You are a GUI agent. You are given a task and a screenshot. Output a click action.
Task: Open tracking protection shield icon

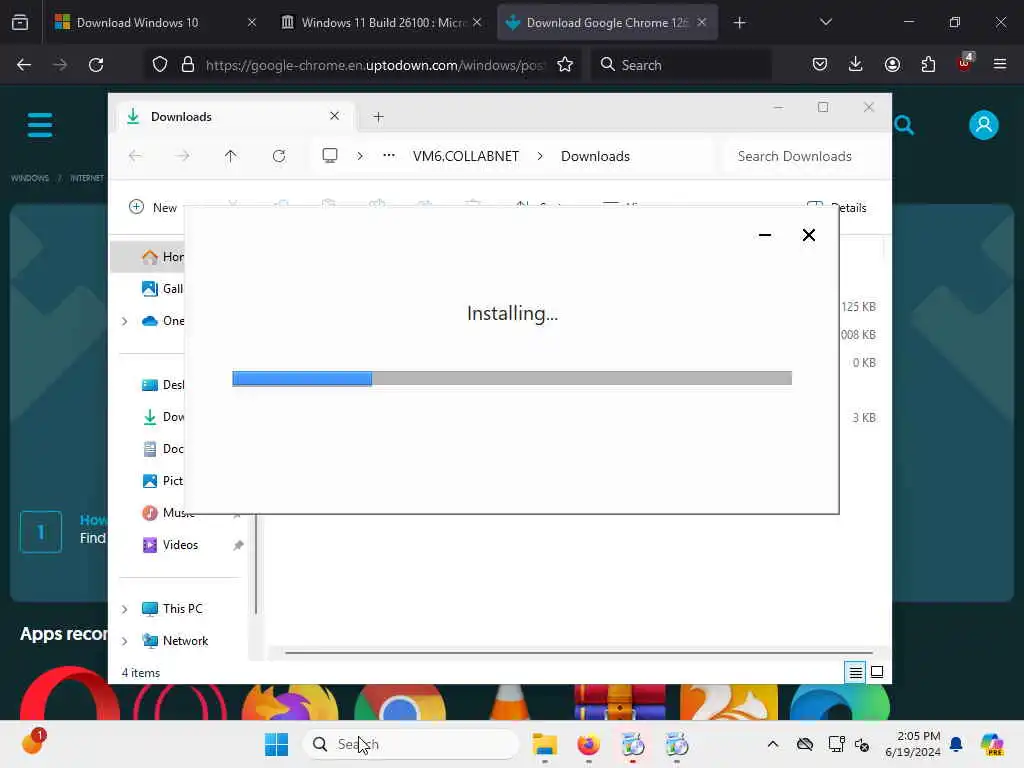pos(160,65)
